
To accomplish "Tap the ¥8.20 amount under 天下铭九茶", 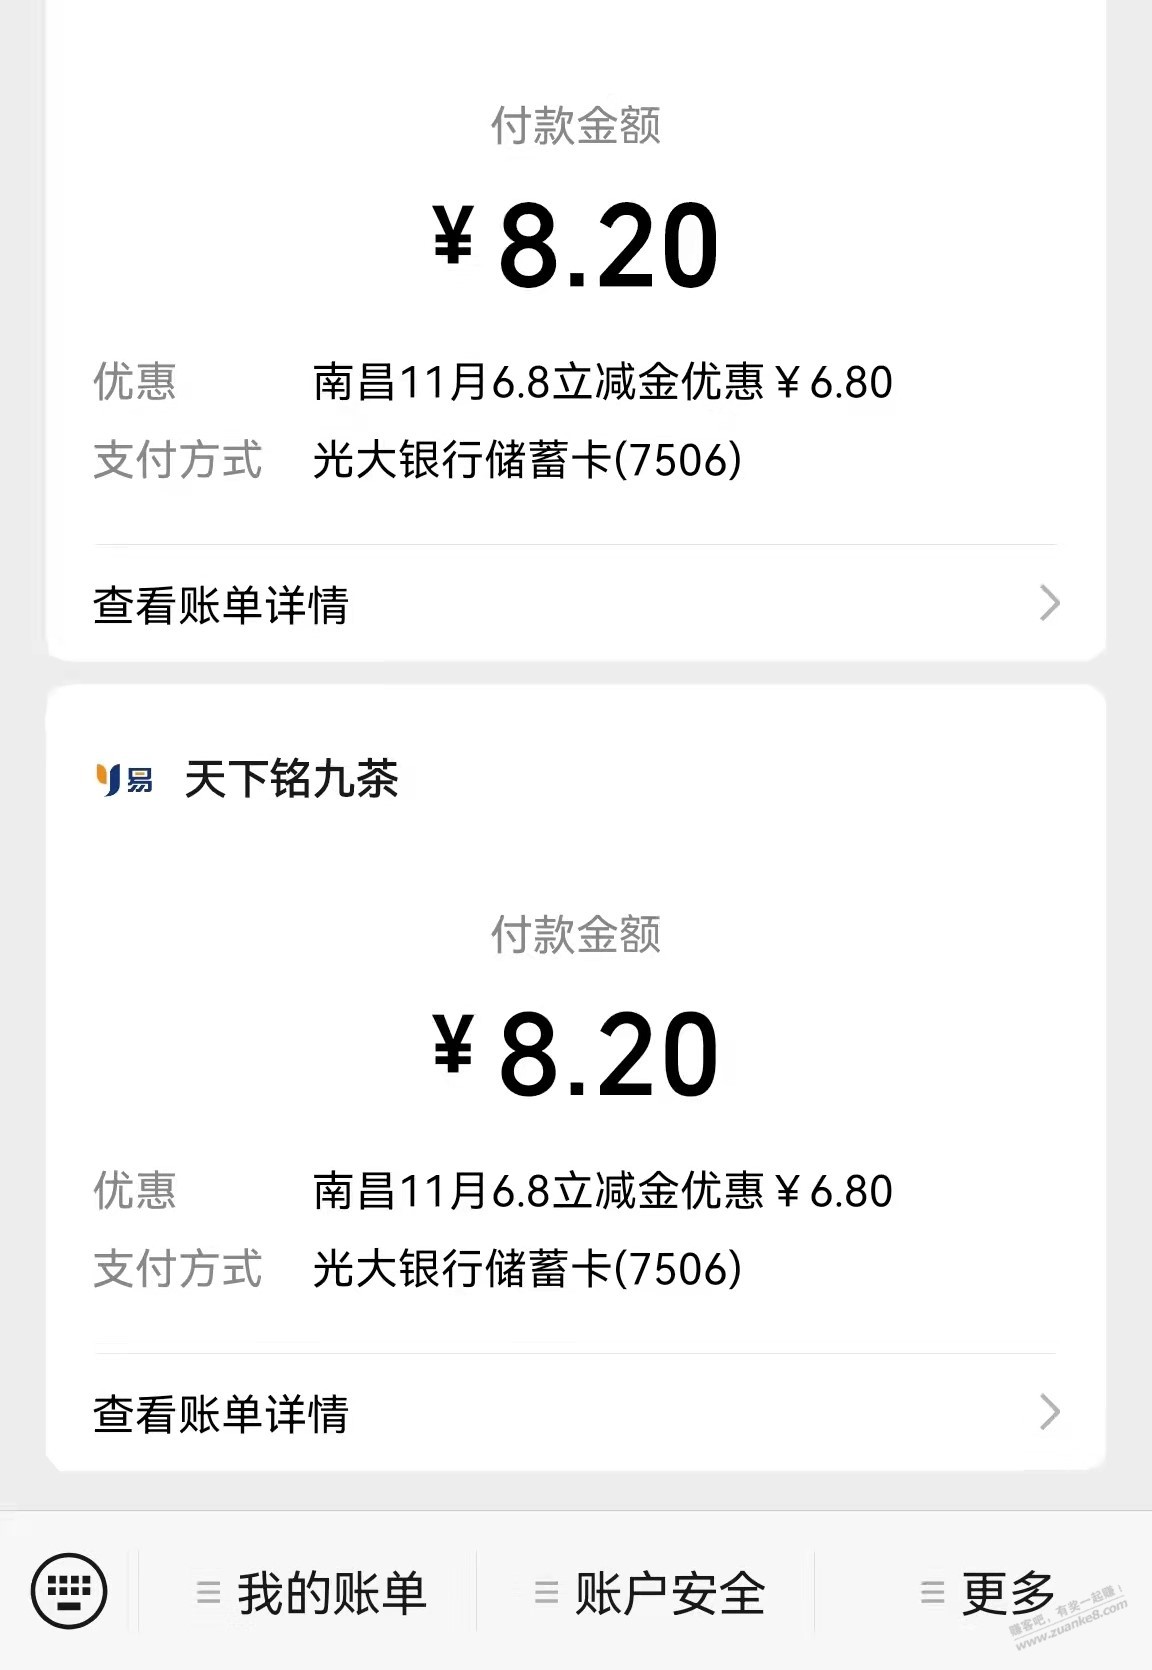I will tap(576, 1054).
